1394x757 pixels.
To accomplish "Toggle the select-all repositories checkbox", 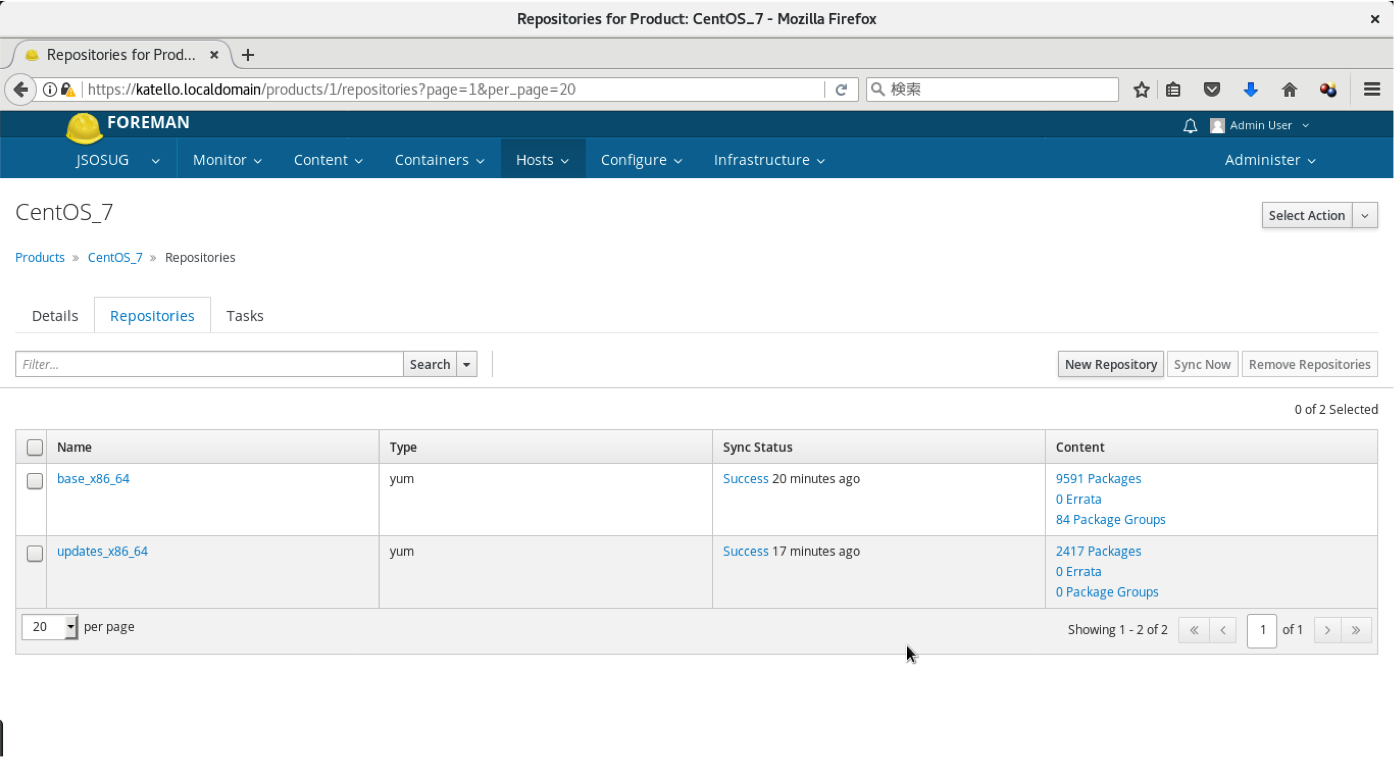I will click(x=35, y=447).
